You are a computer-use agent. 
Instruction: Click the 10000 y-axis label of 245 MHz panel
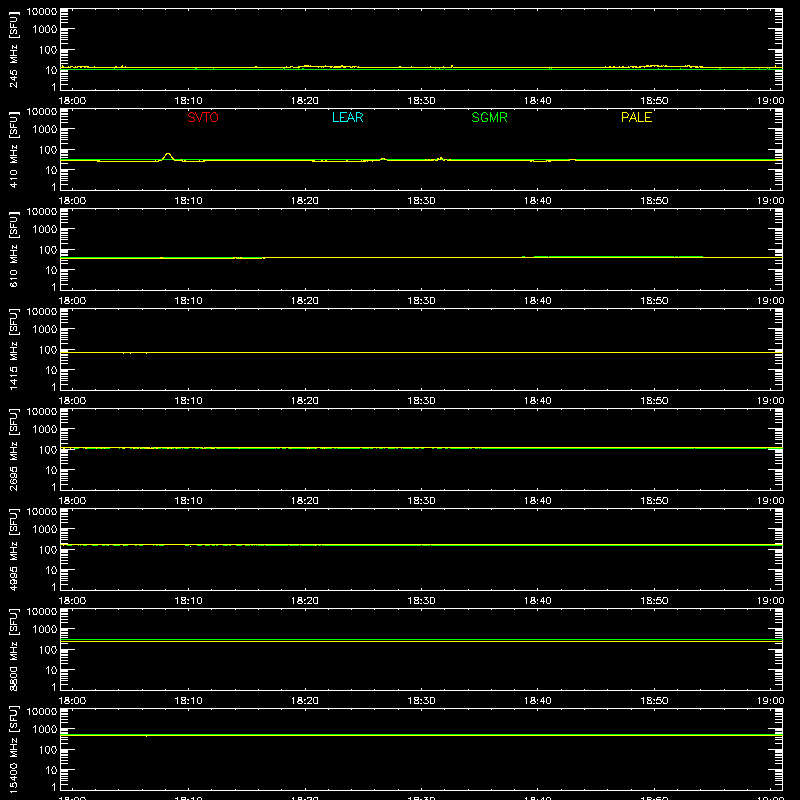pos(42,12)
